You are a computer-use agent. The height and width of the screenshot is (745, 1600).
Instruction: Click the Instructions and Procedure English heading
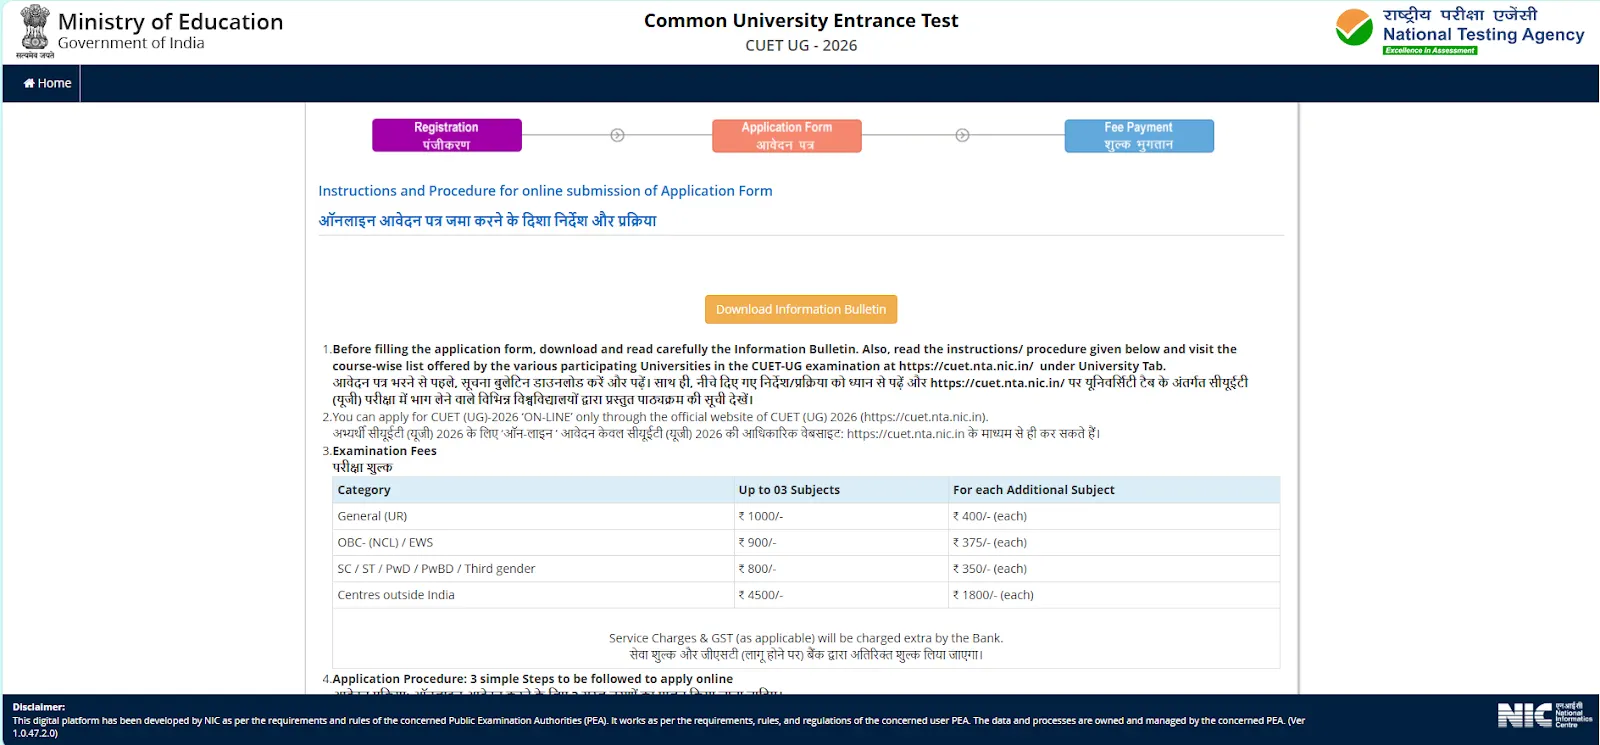point(545,190)
